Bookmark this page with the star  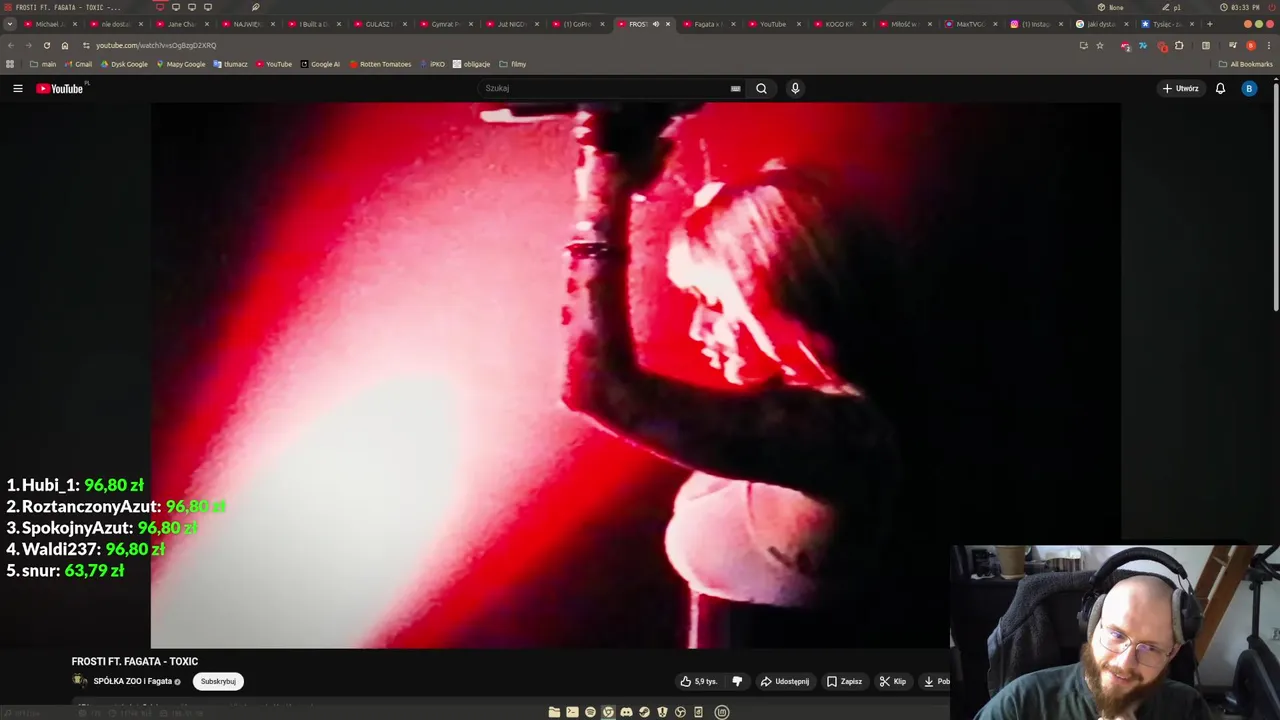point(1100,45)
